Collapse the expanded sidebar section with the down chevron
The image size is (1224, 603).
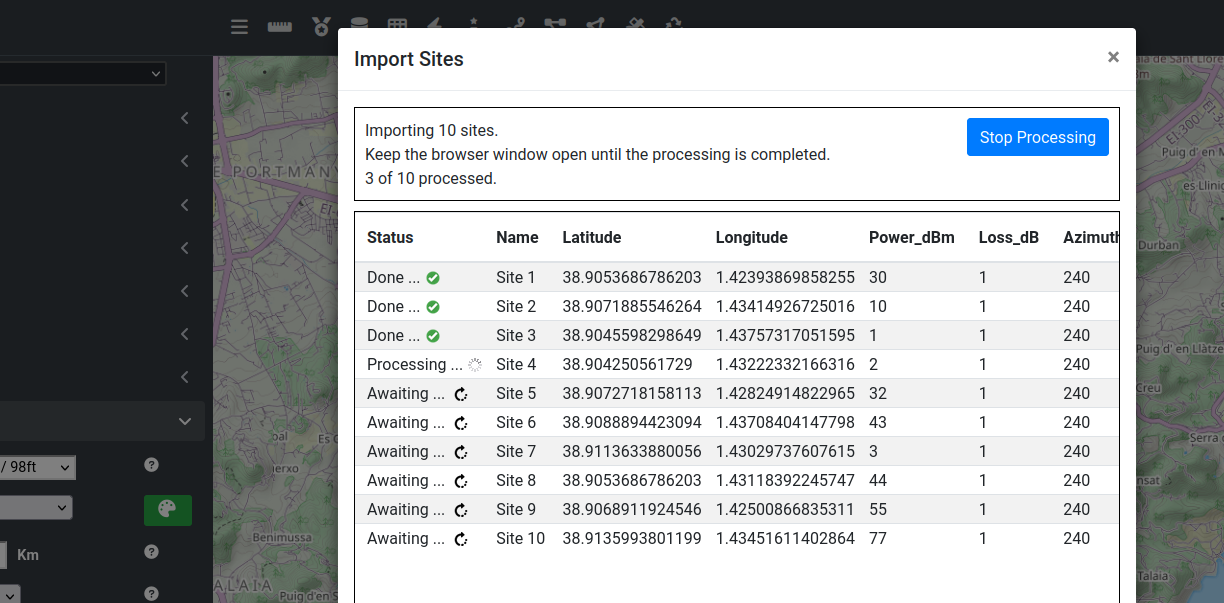(x=185, y=422)
